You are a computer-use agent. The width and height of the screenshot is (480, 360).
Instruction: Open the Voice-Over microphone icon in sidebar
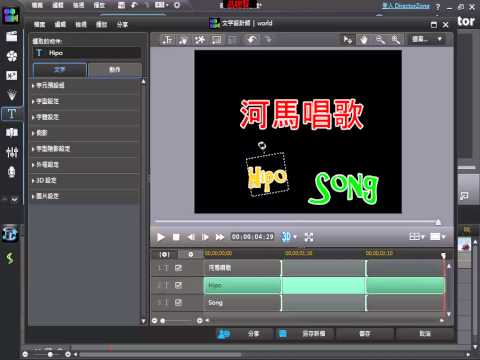(x=12, y=172)
